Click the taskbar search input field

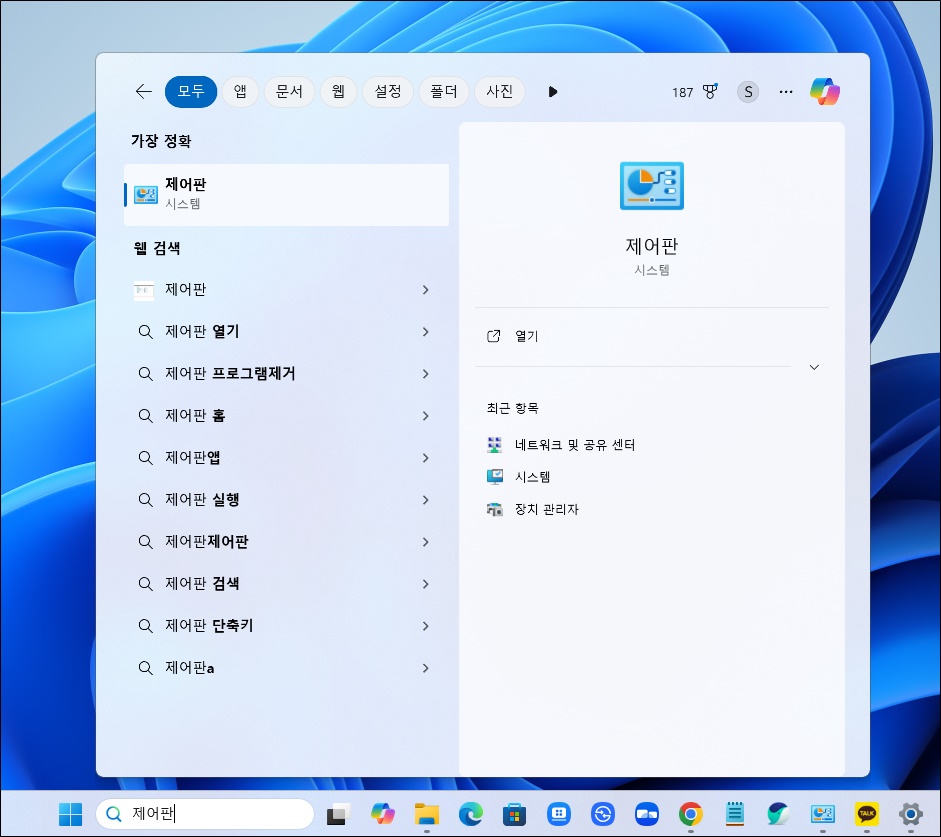click(x=205, y=814)
